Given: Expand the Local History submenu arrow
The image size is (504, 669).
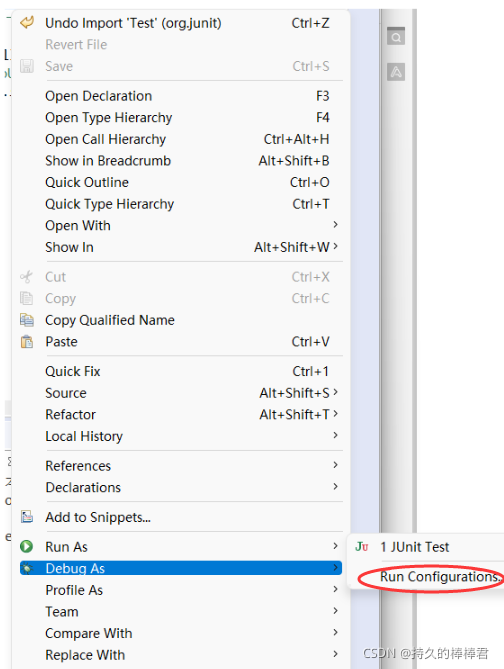Looking at the screenshot, I should pyautogui.click(x=335, y=435).
